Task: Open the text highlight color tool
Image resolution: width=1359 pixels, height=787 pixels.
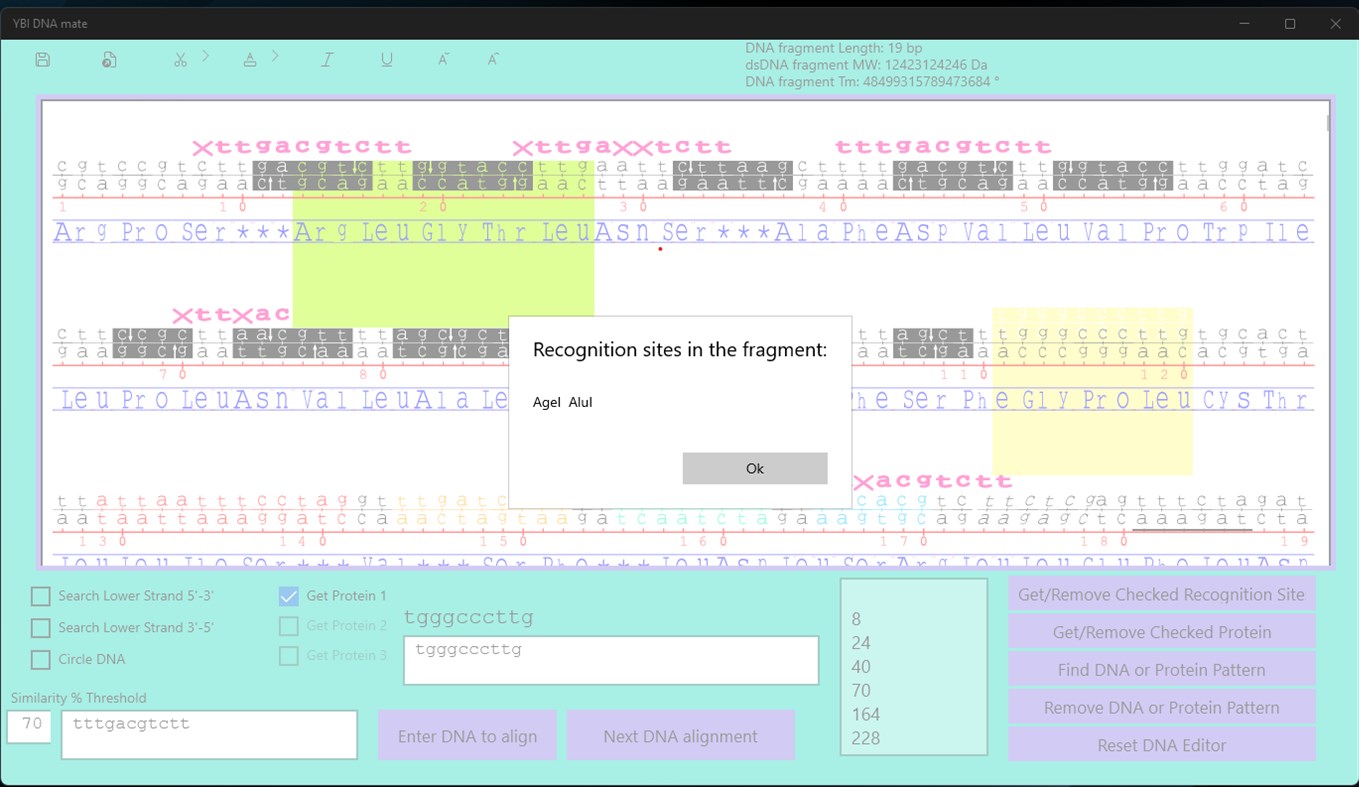Action: tap(249, 60)
